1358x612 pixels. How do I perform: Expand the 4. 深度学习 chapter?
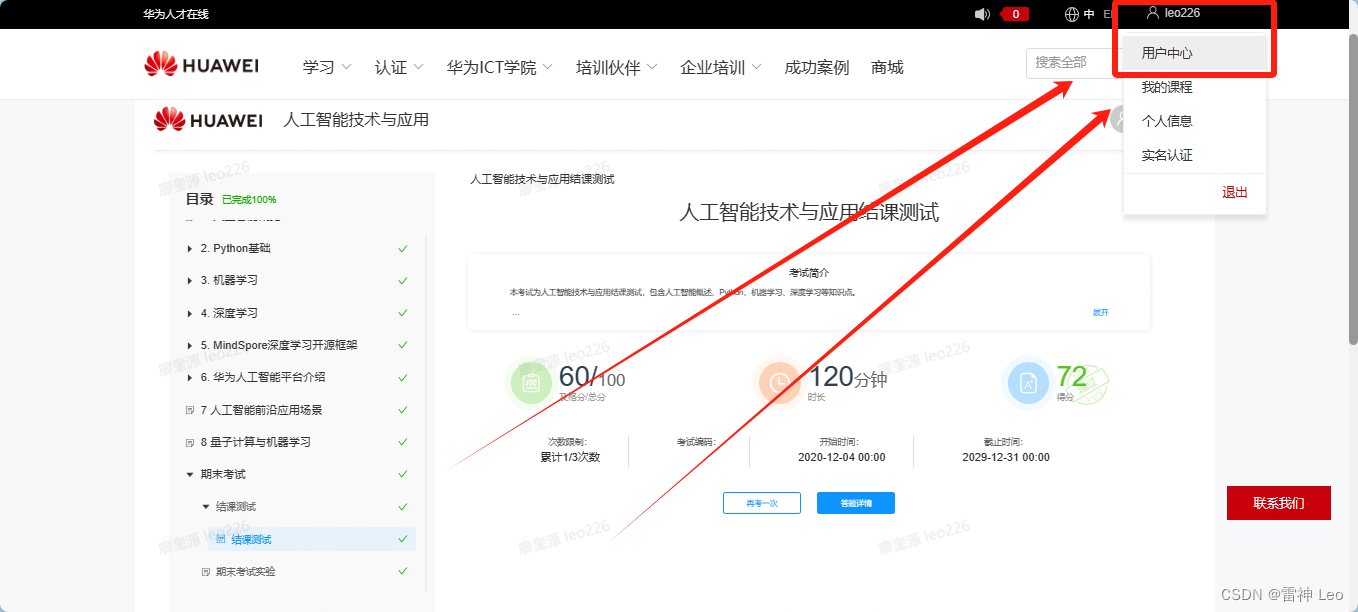(190, 313)
